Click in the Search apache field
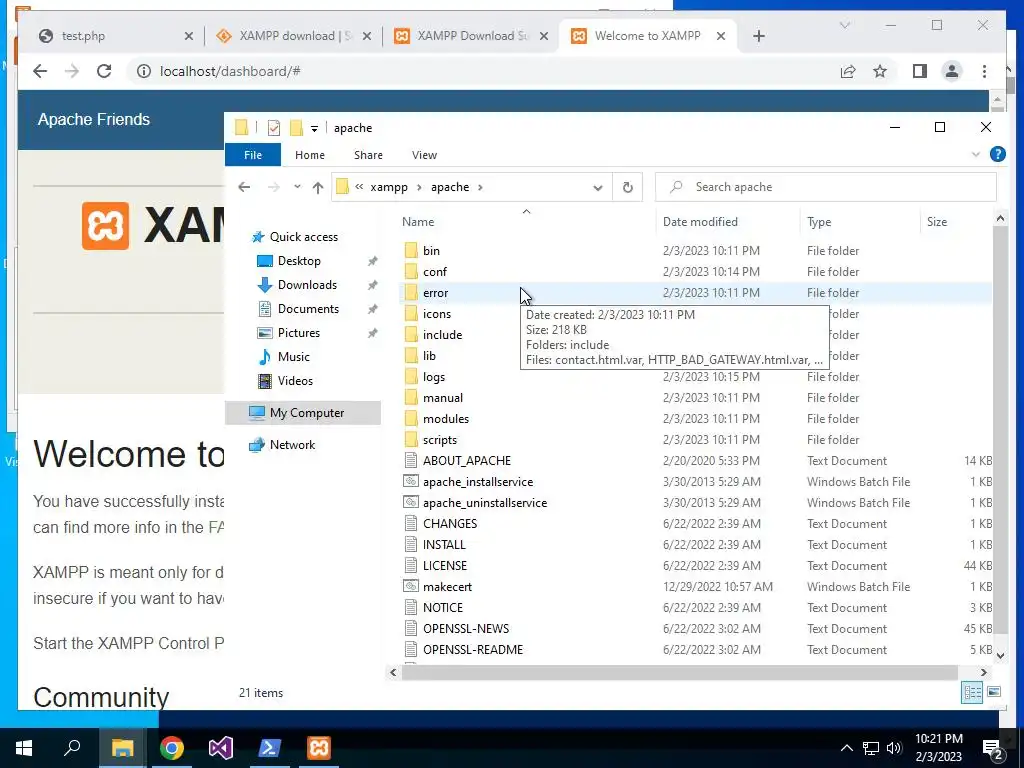Screen dimensions: 1024x768 click(825, 187)
